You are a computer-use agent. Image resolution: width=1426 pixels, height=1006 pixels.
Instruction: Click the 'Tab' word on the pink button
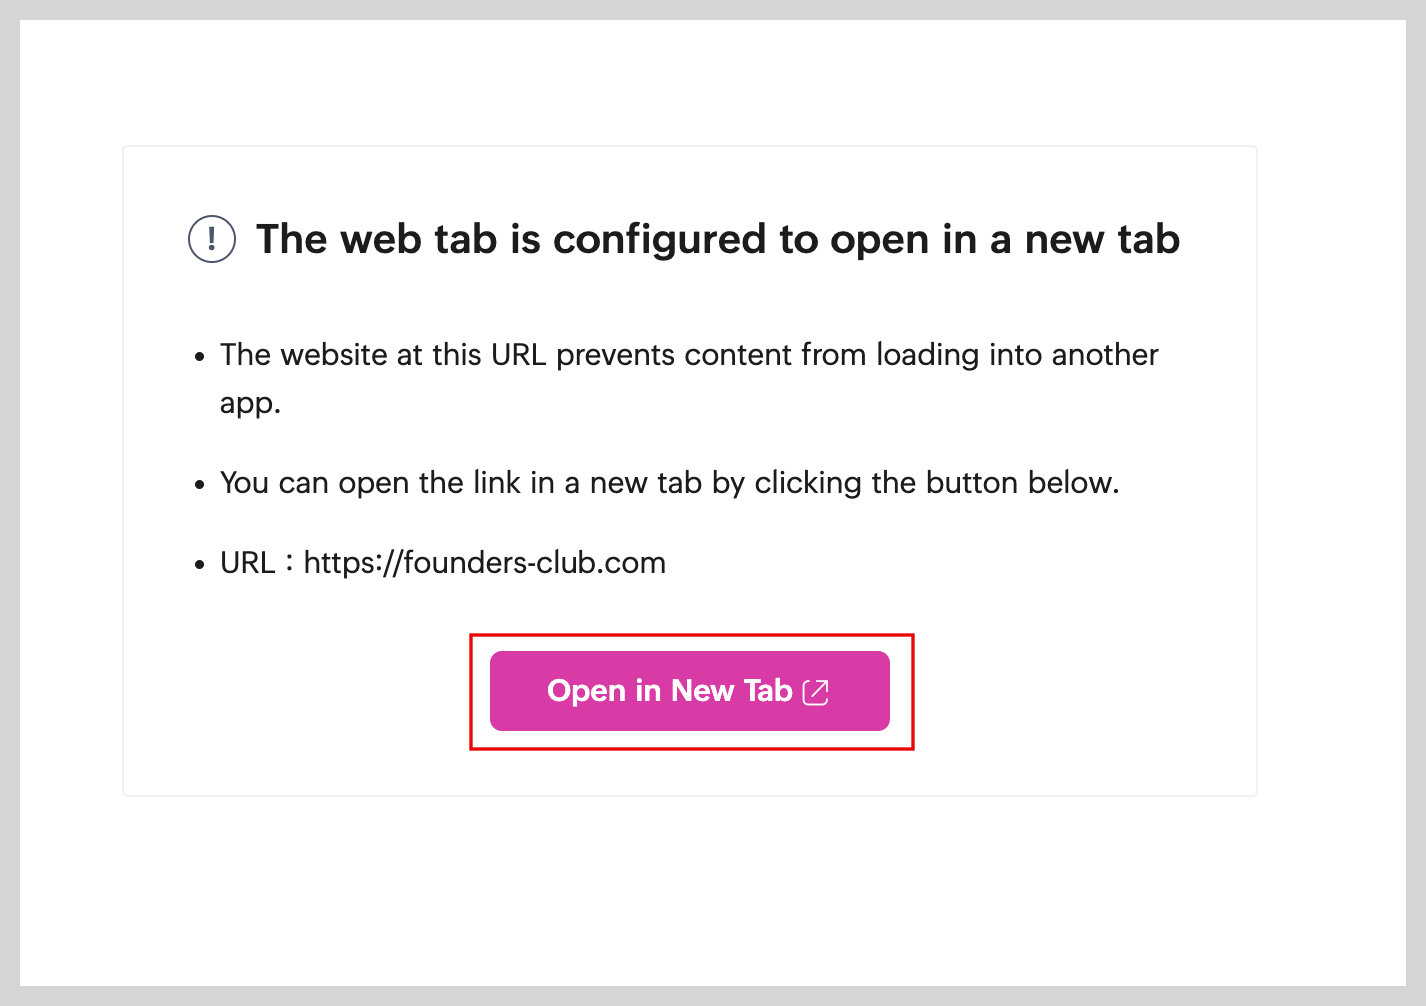pos(768,691)
